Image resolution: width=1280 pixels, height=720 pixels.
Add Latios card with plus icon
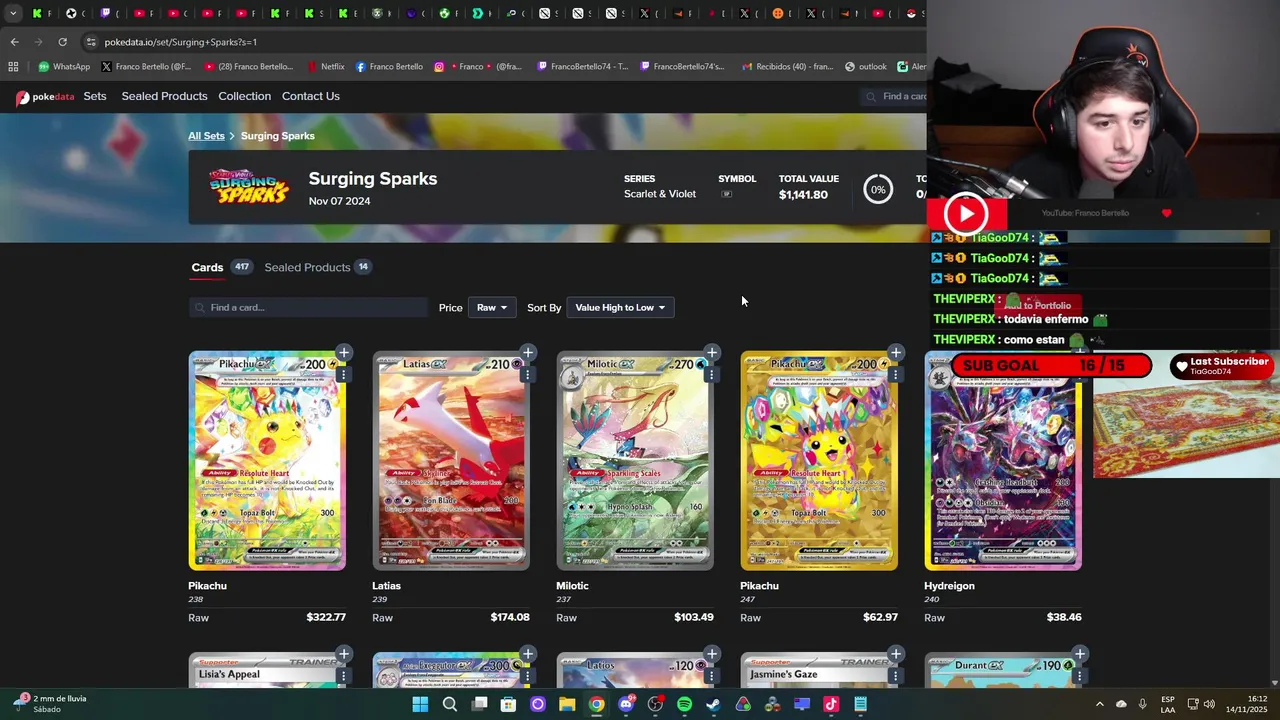pos(712,654)
